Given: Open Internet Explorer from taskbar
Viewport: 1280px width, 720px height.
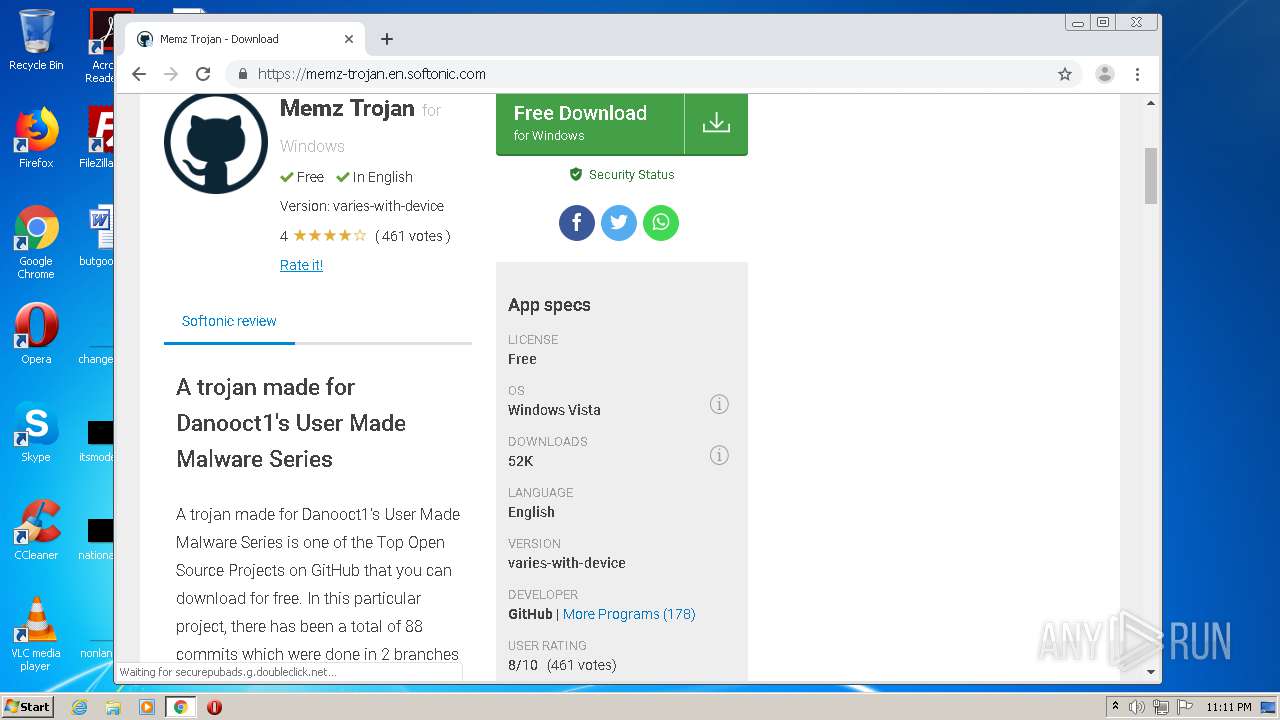Looking at the screenshot, I should click(79, 707).
